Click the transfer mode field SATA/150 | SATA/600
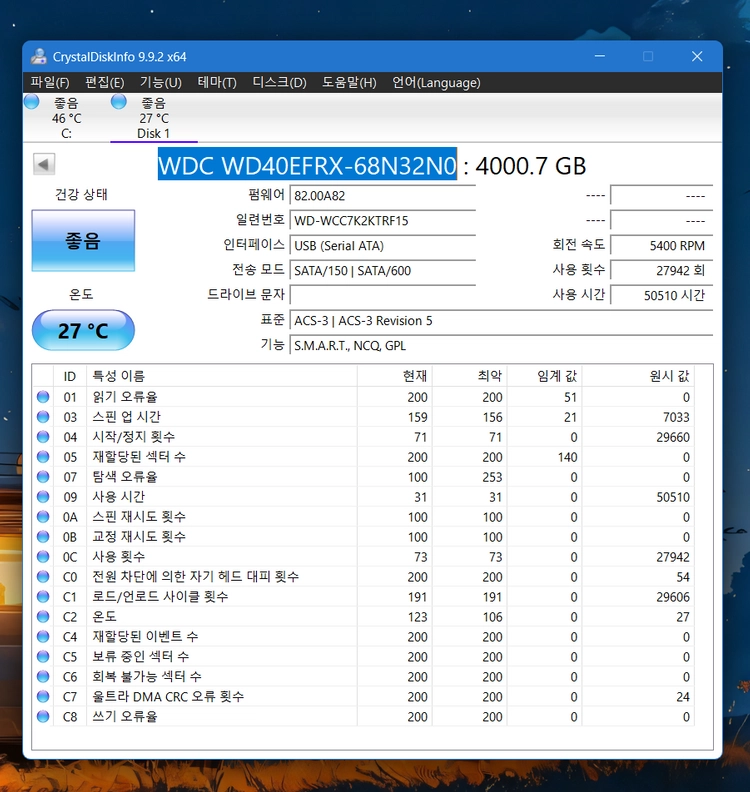 coord(382,271)
